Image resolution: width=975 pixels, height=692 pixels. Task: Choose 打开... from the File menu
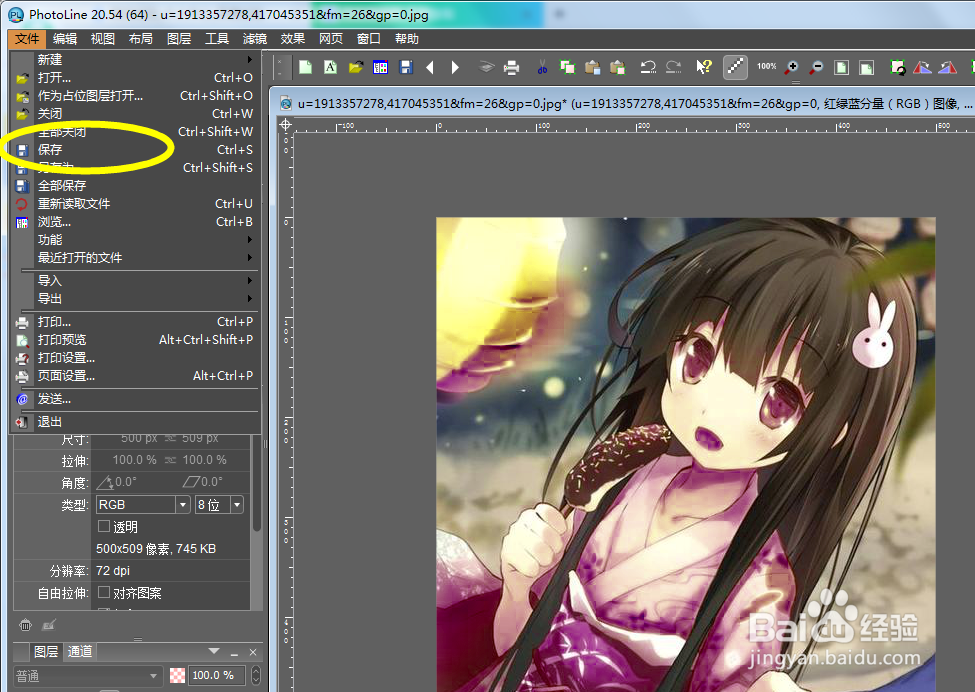pos(135,78)
